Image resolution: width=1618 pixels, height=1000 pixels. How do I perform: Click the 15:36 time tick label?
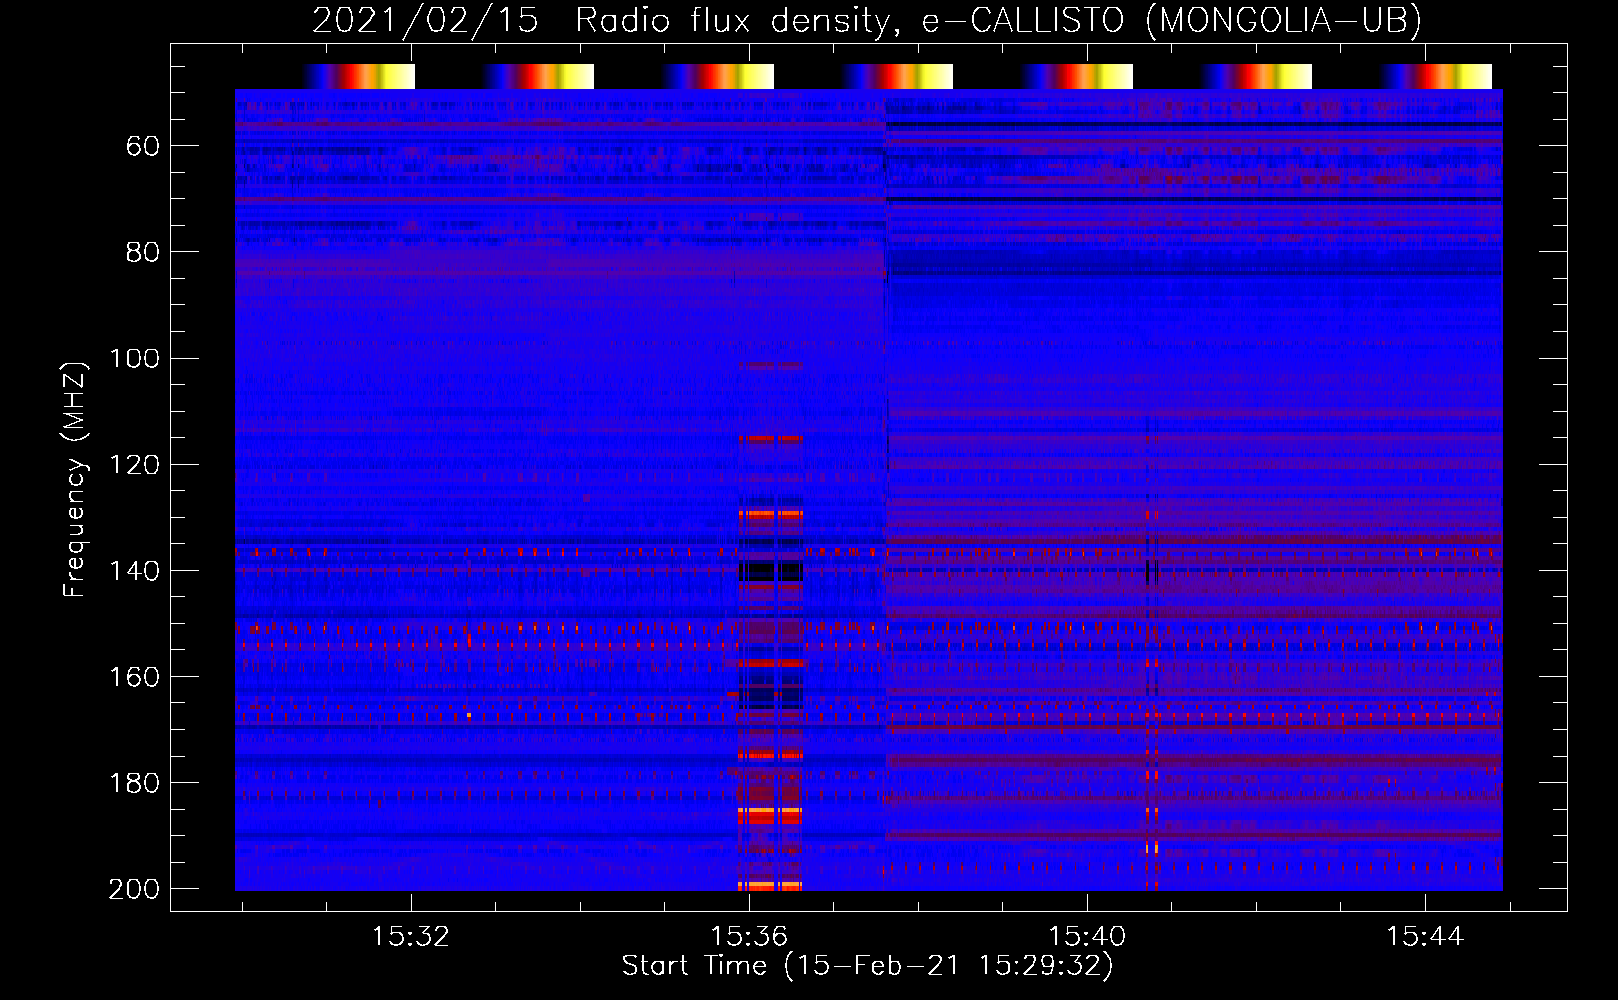pyautogui.click(x=749, y=937)
